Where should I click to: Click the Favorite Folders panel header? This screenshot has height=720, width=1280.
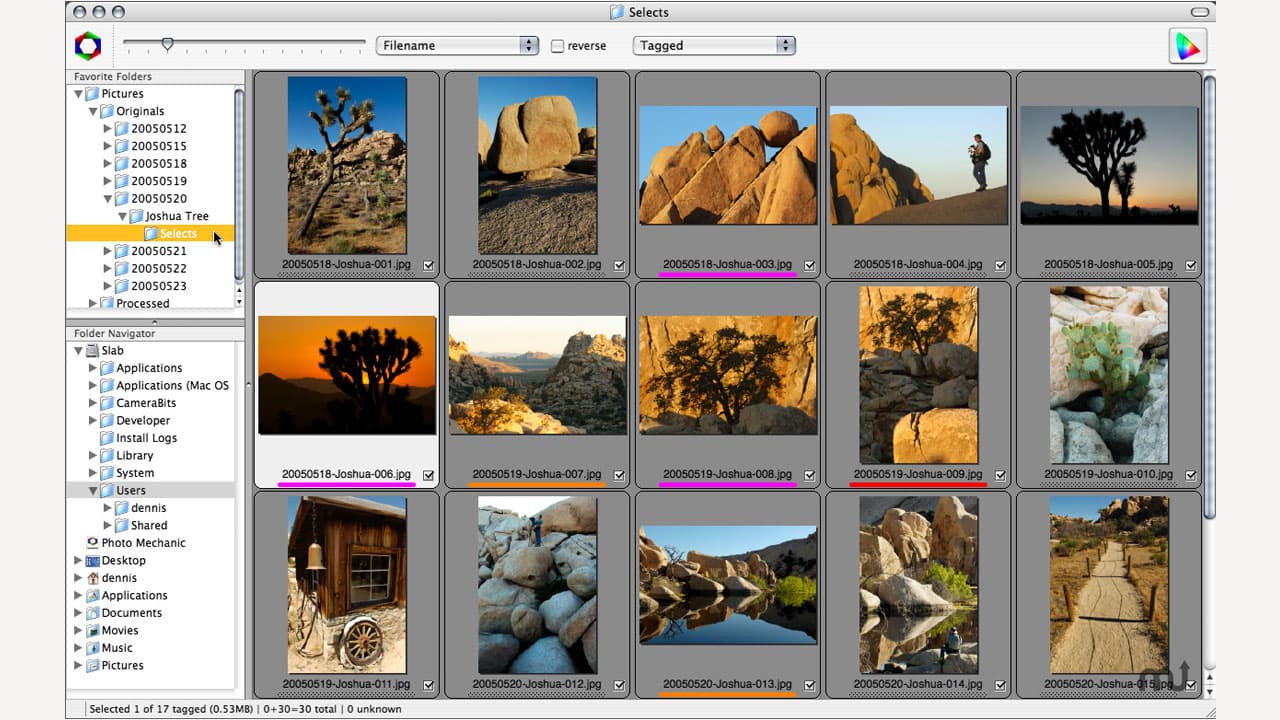(113, 76)
